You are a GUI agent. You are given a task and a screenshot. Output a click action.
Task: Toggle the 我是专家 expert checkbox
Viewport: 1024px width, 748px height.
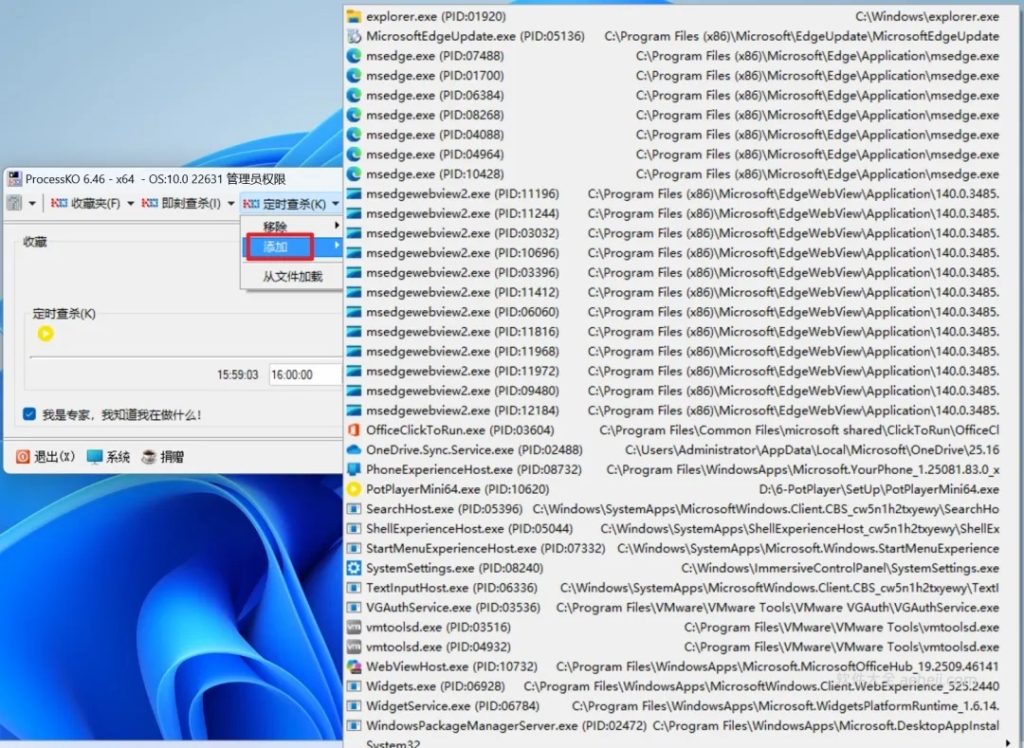pyautogui.click(x=27, y=412)
